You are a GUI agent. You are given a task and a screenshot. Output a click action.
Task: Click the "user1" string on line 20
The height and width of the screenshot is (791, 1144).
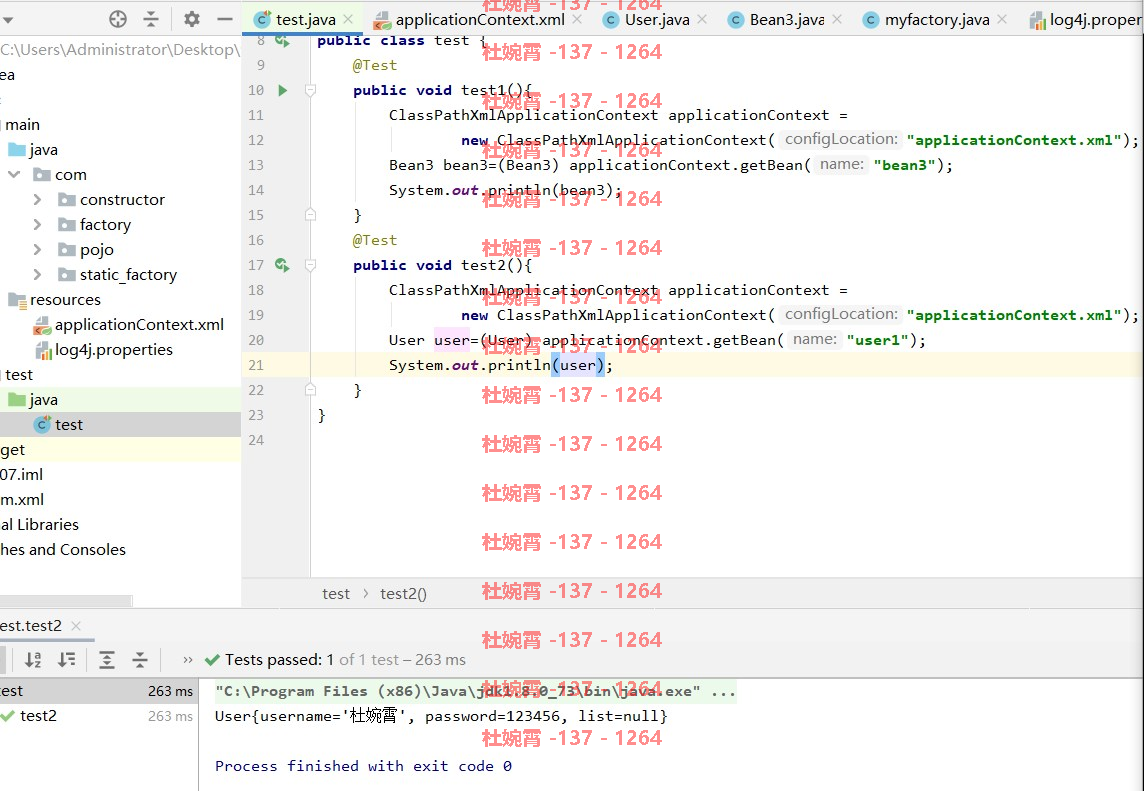pyautogui.click(x=877, y=340)
